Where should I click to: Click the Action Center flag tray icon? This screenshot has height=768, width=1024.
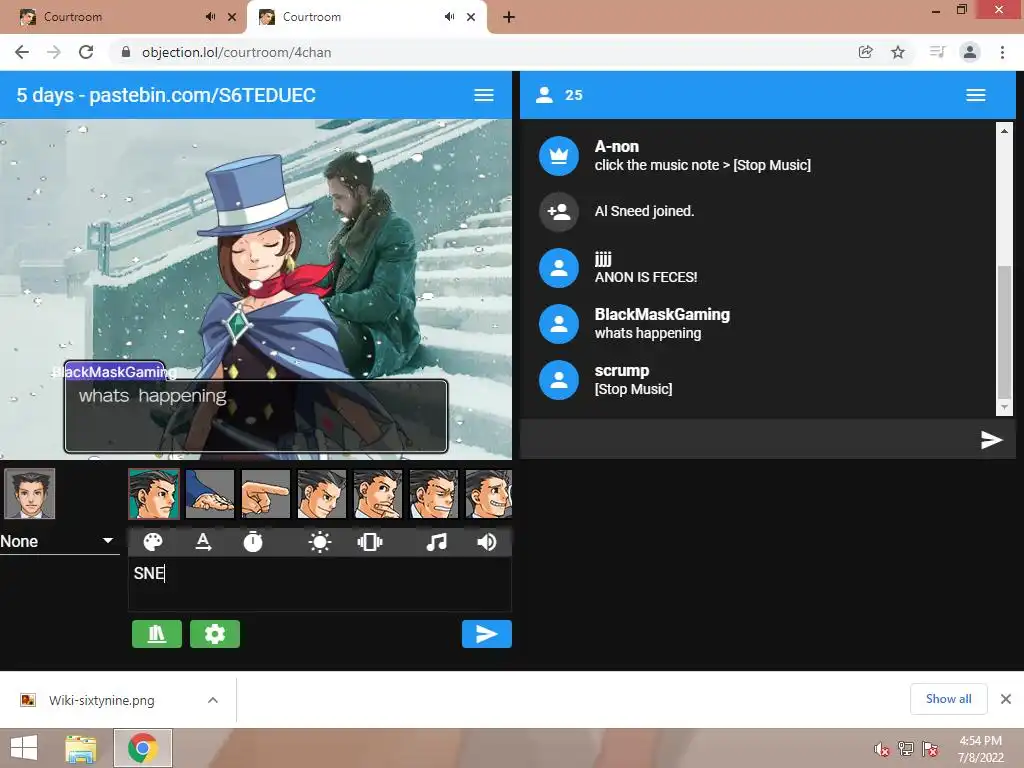(930, 749)
